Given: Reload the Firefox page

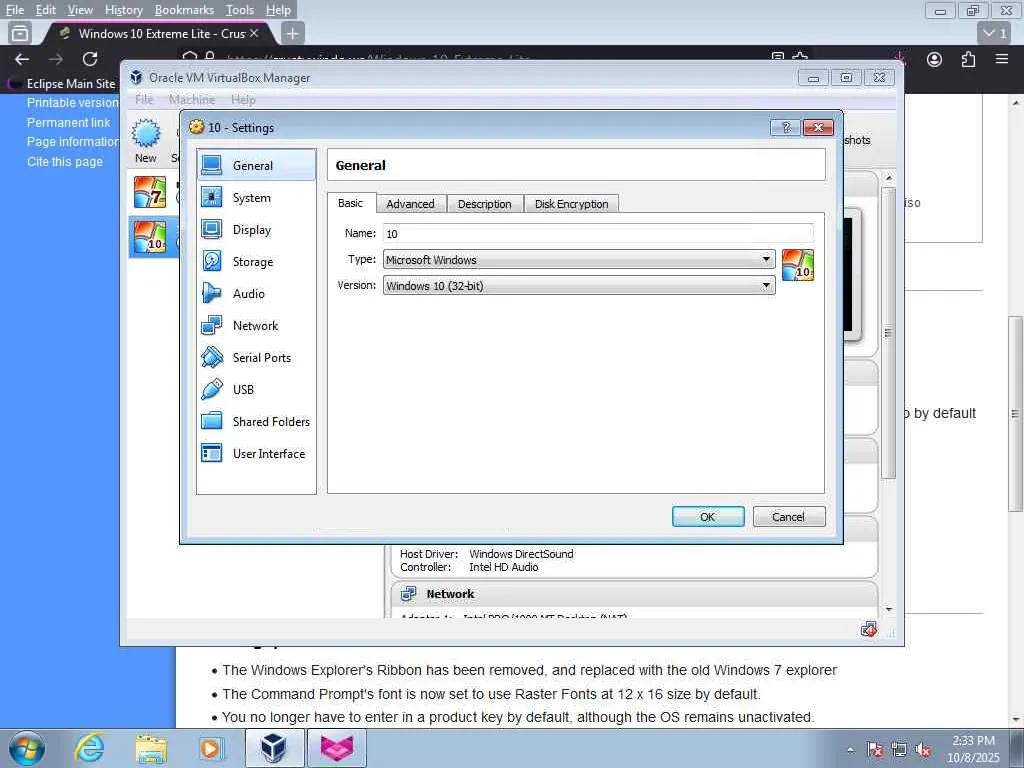Looking at the screenshot, I should (x=90, y=59).
